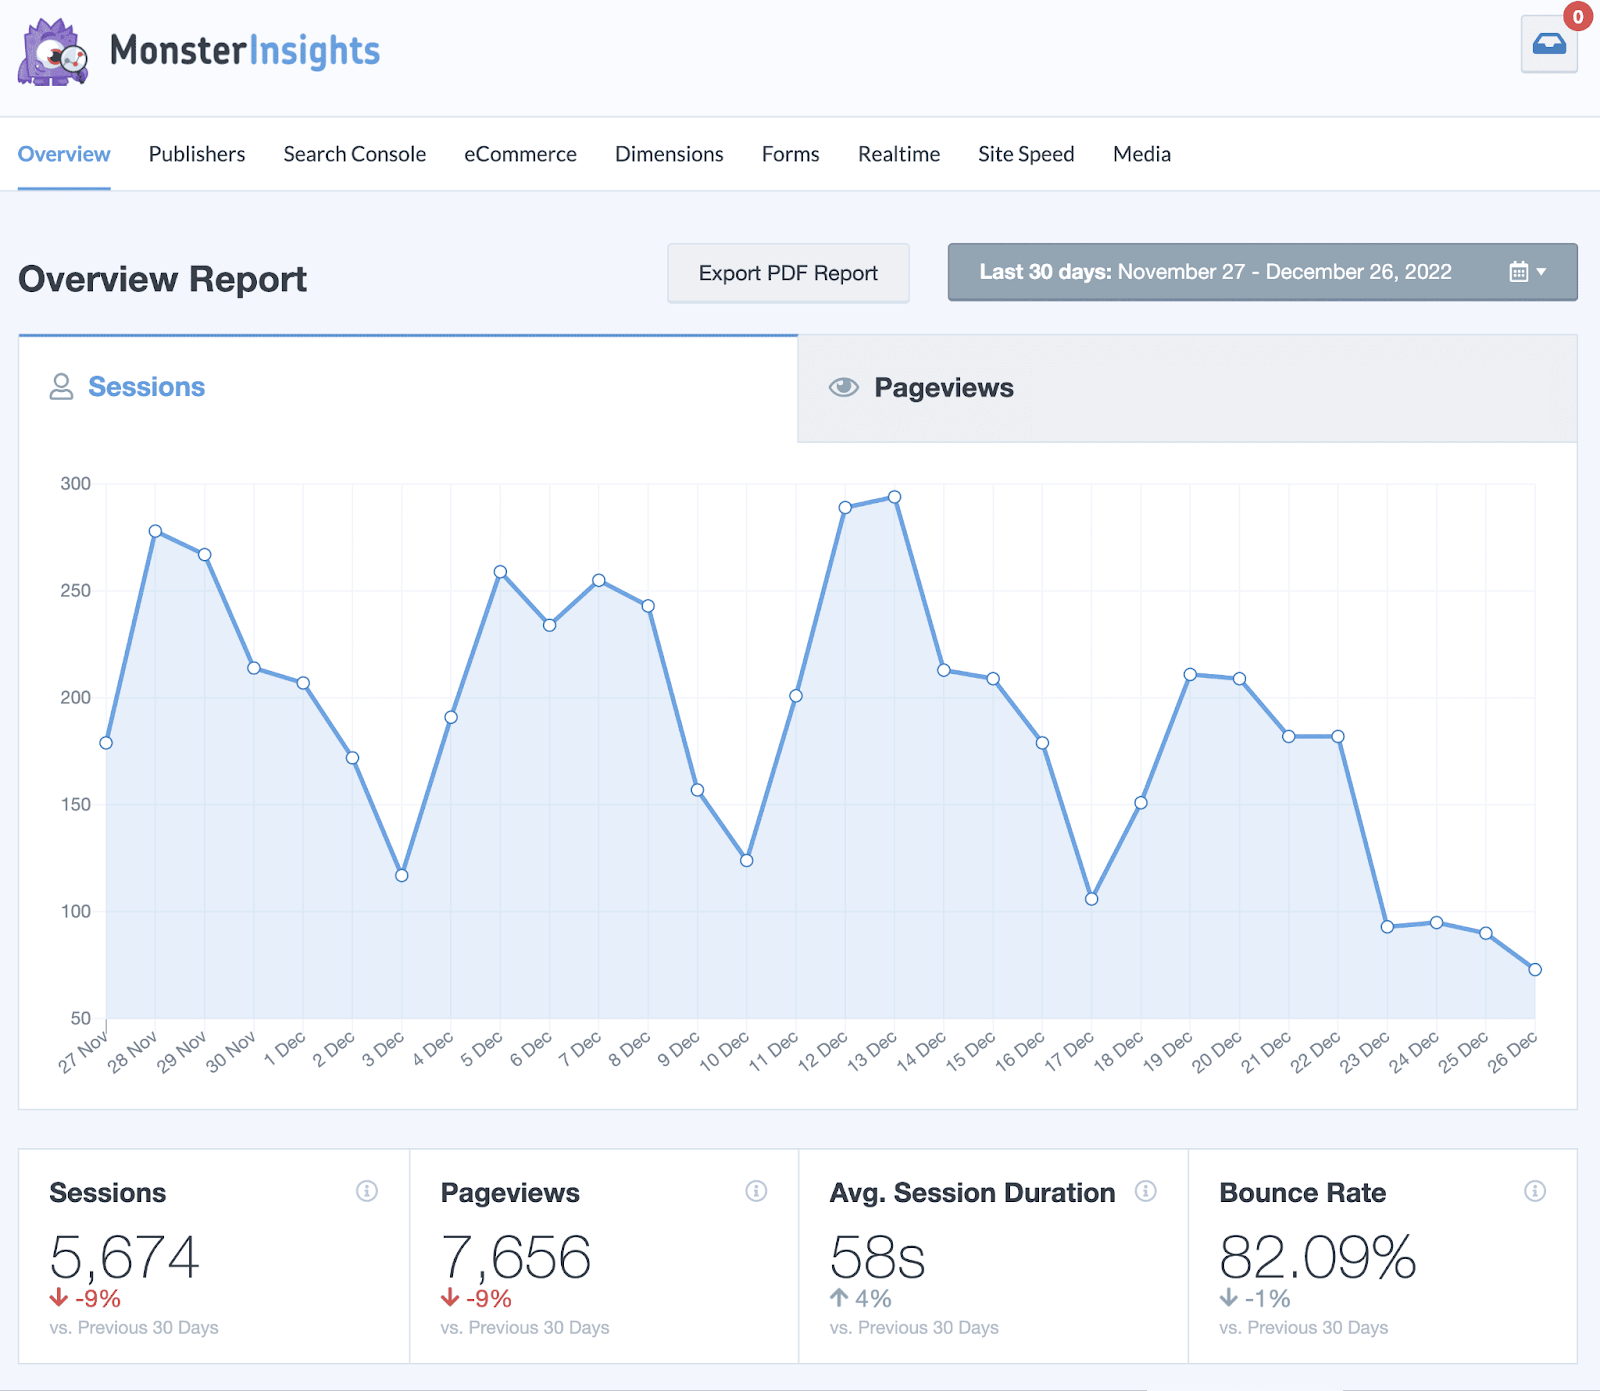
Task: Open the notifications inbox tray icon
Action: click(1548, 44)
